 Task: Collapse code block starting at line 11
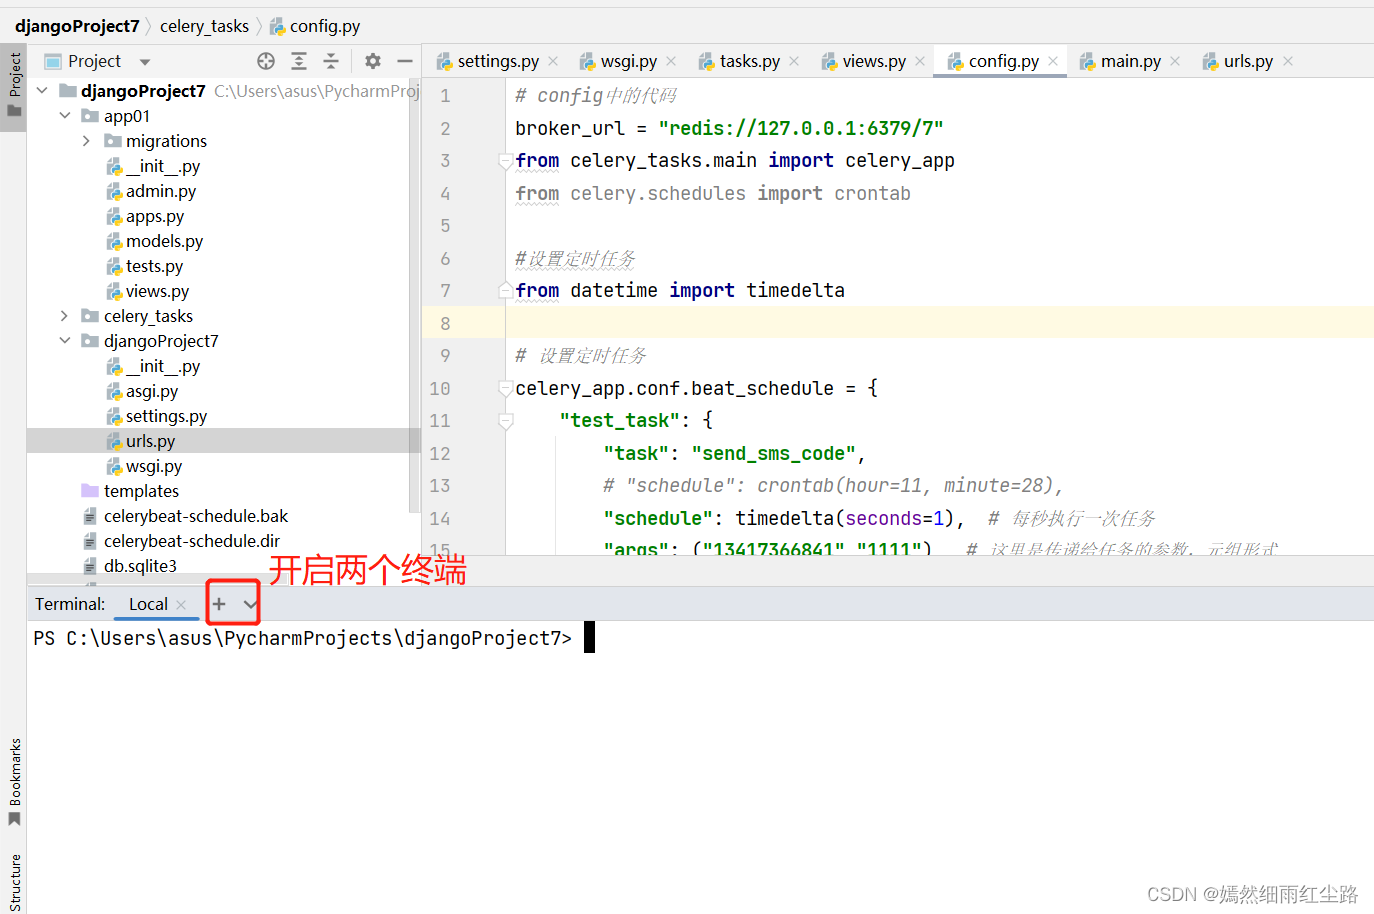[x=505, y=420]
